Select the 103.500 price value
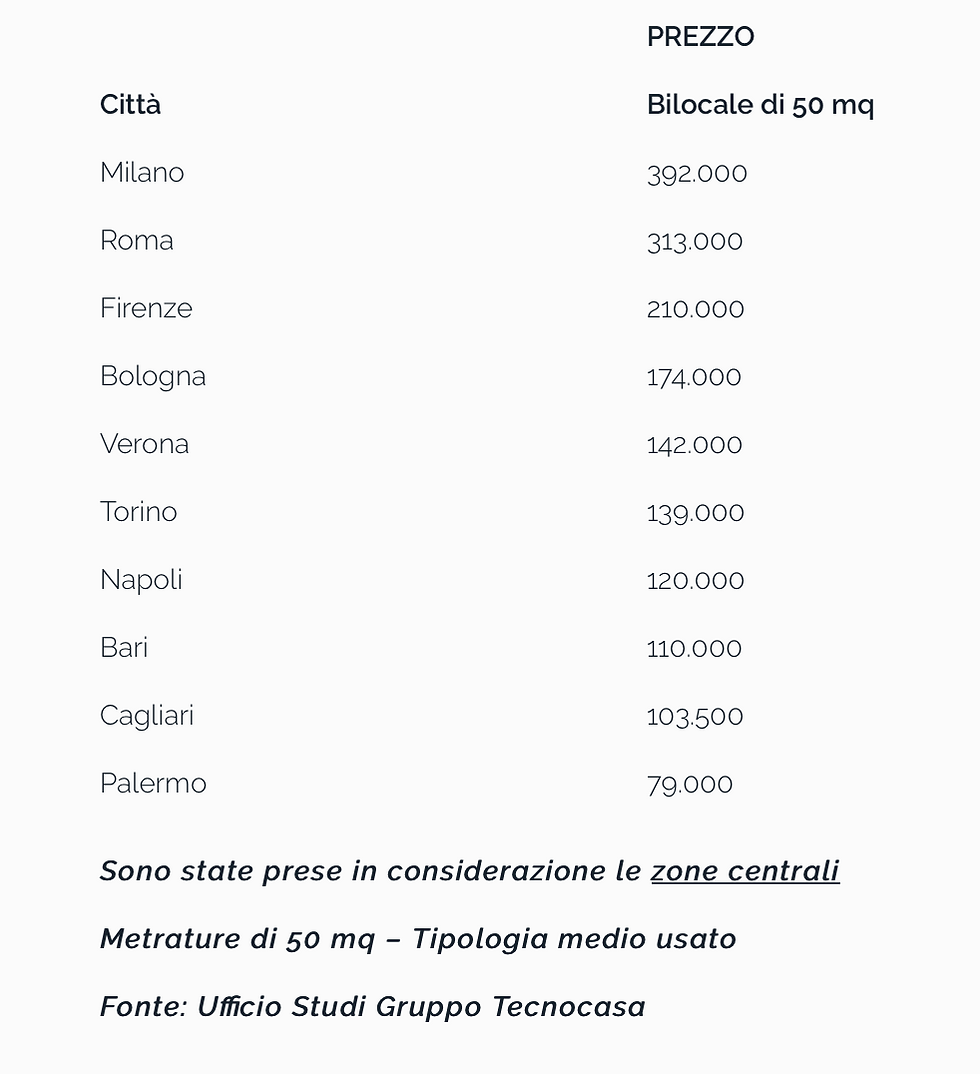This screenshot has width=980, height=1074. [695, 716]
